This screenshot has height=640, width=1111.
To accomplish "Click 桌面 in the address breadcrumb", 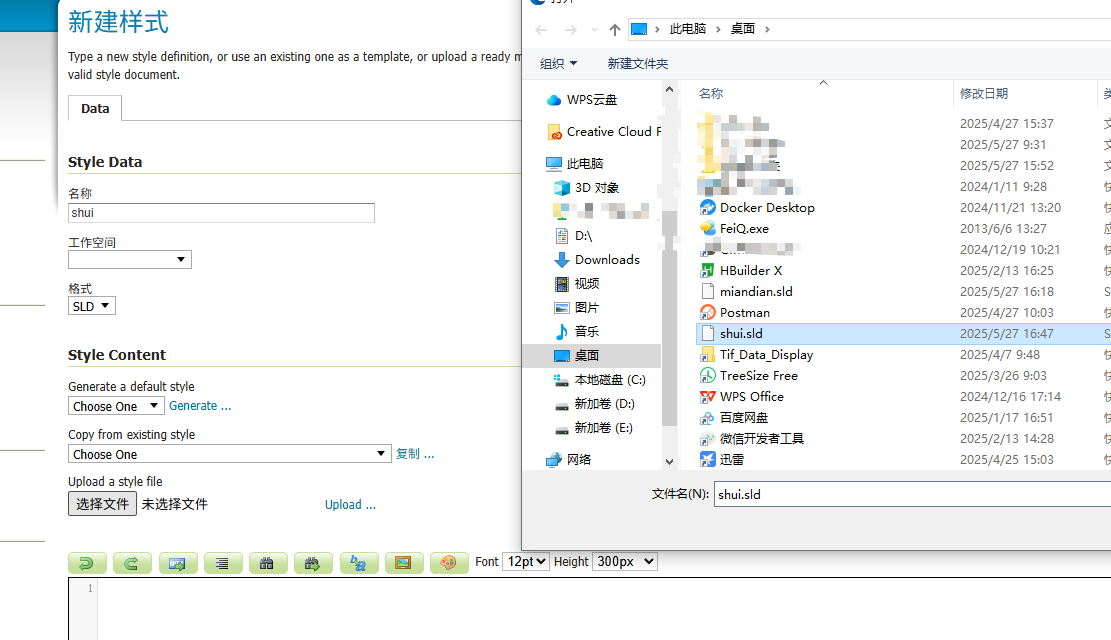I will point(743,29).
